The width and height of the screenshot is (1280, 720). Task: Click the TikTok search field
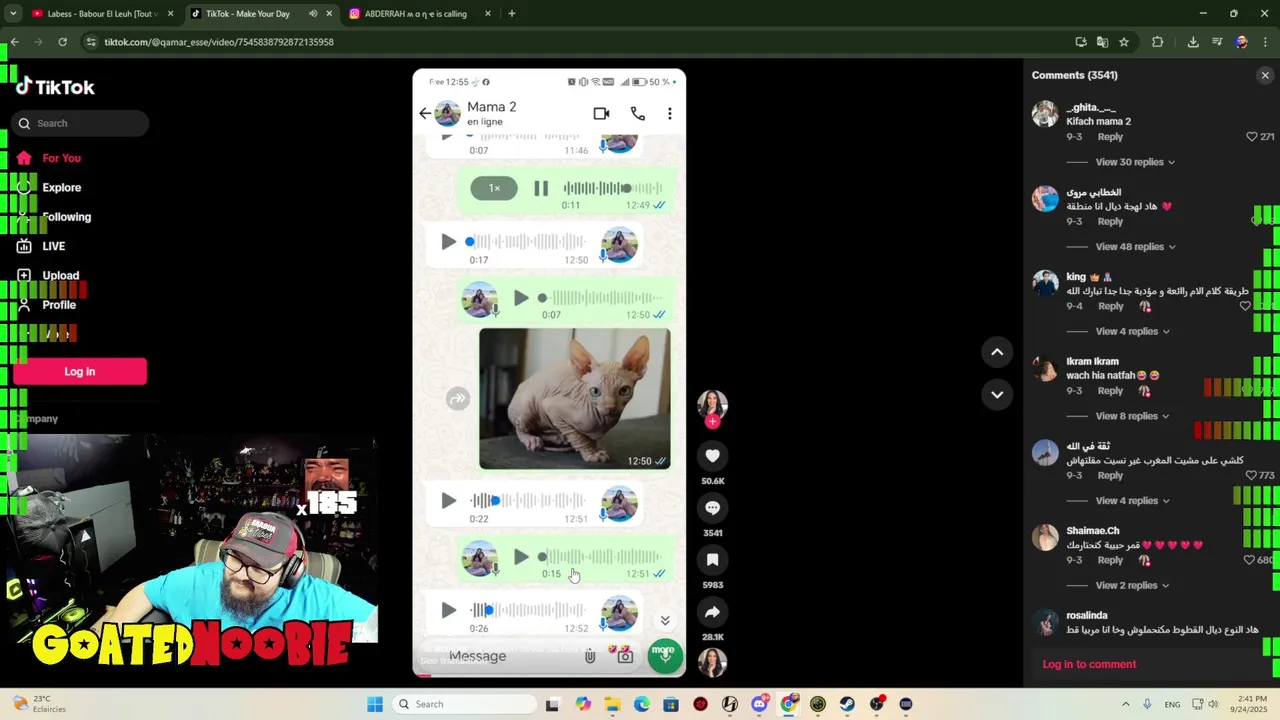tap(80, 123)
